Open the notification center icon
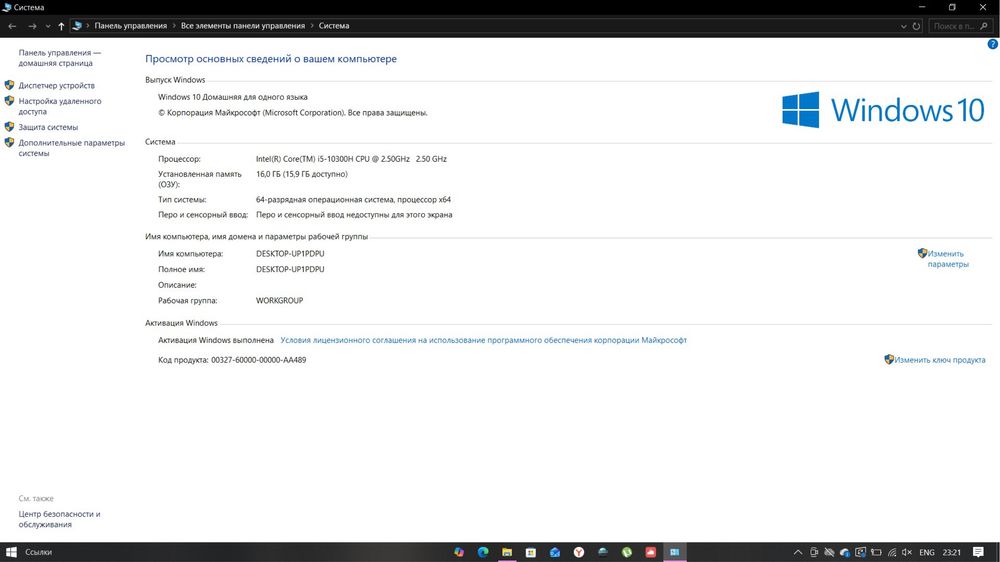The image size is (1000, 562). click(x=978, y=552)
